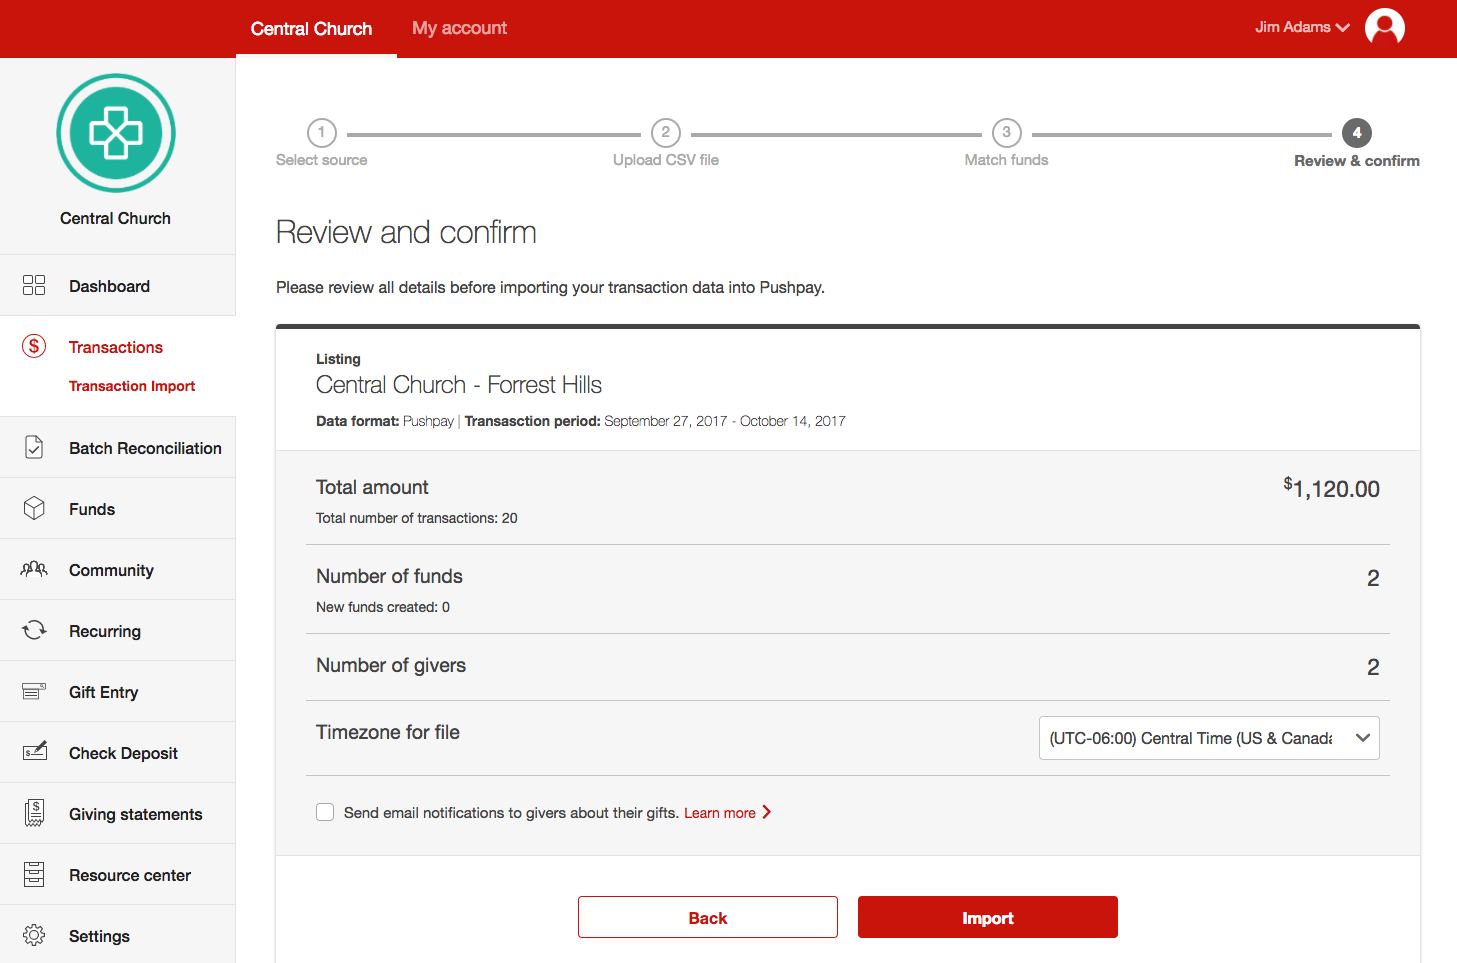
Task: Click the Giving statements receipt icon
Action: click(34, 813)
